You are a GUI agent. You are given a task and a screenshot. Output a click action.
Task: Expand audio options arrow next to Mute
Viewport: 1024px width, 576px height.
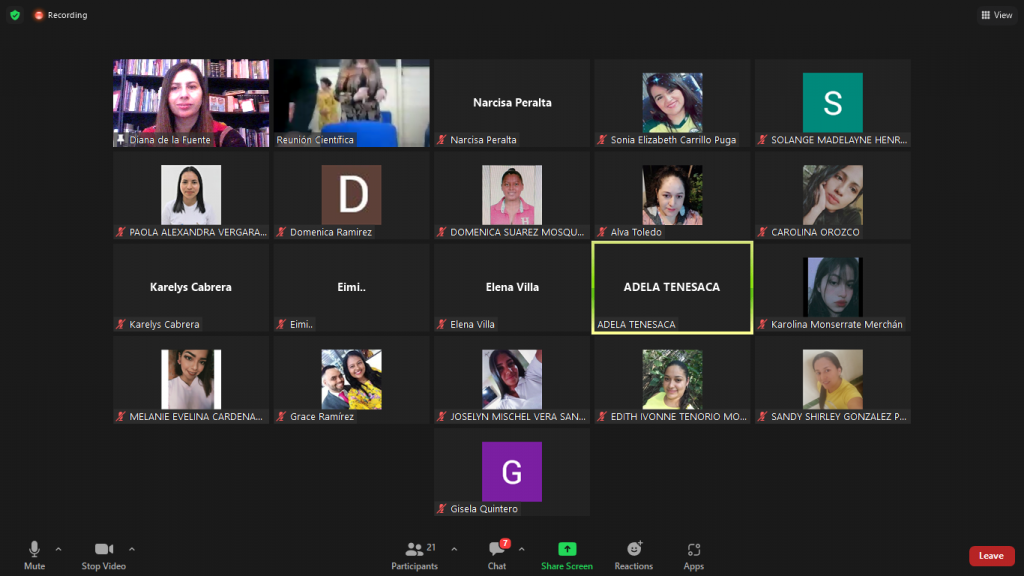pos(58,549)
